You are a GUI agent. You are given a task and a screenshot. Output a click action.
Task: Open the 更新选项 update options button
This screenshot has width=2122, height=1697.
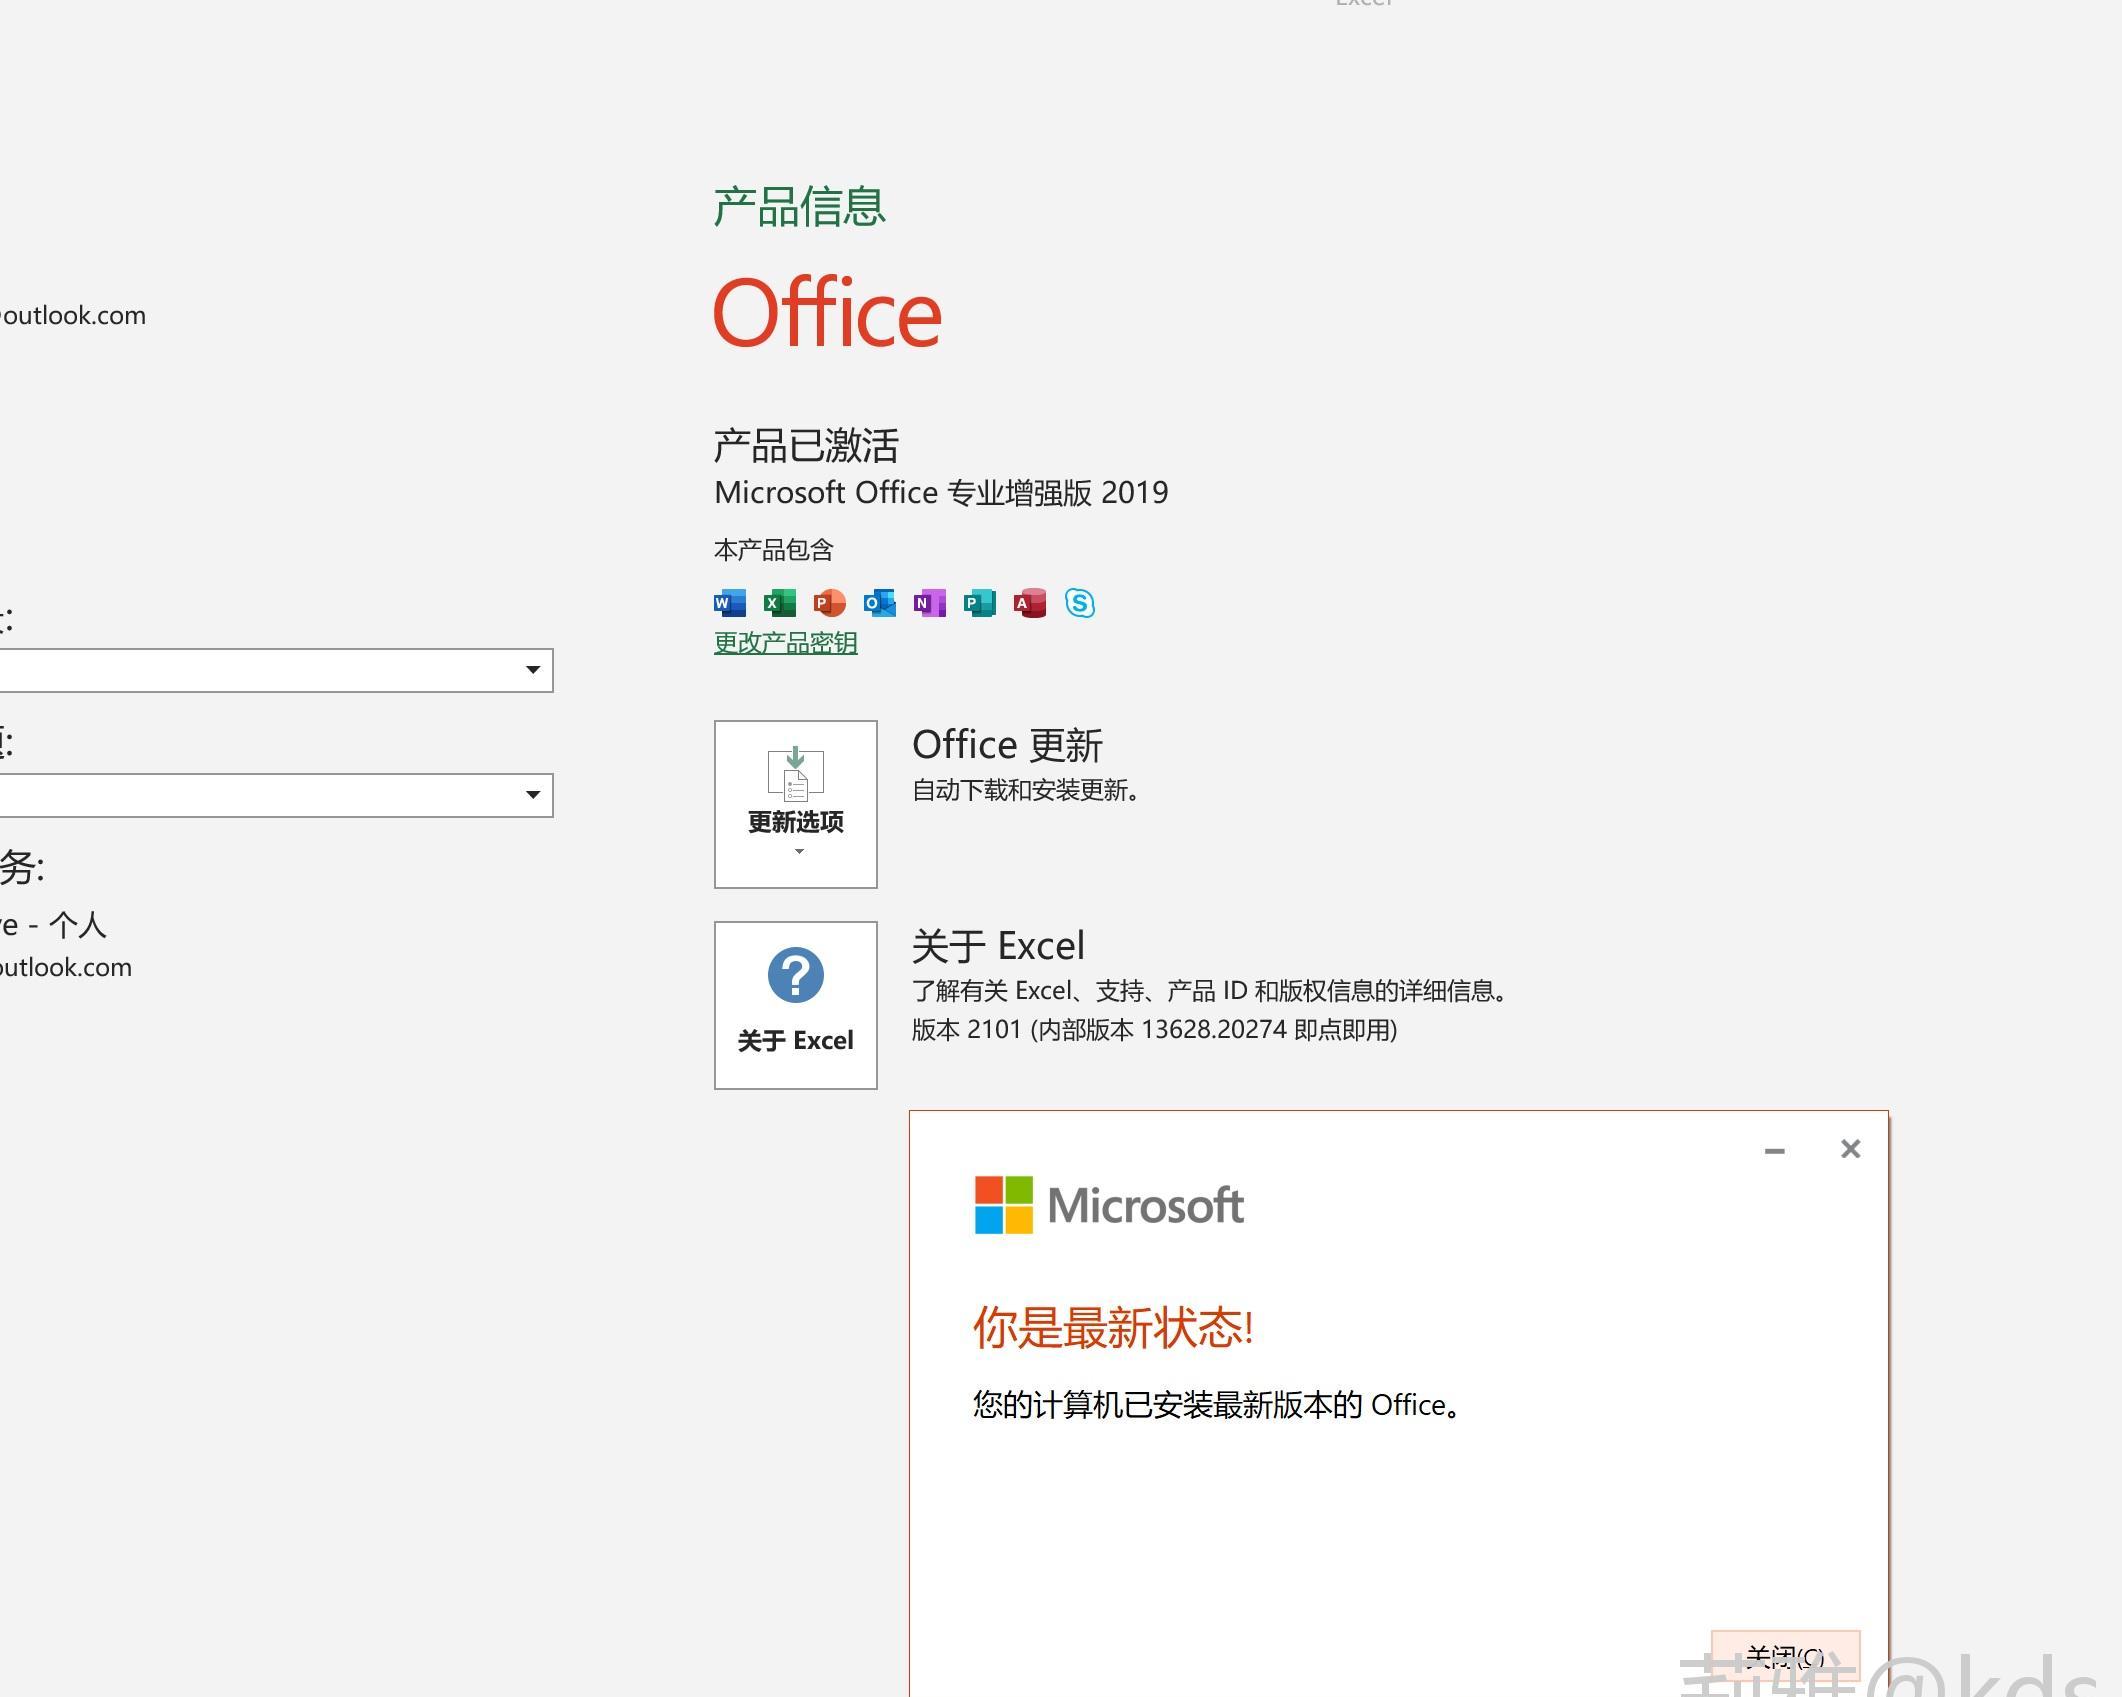coord(796,804)
